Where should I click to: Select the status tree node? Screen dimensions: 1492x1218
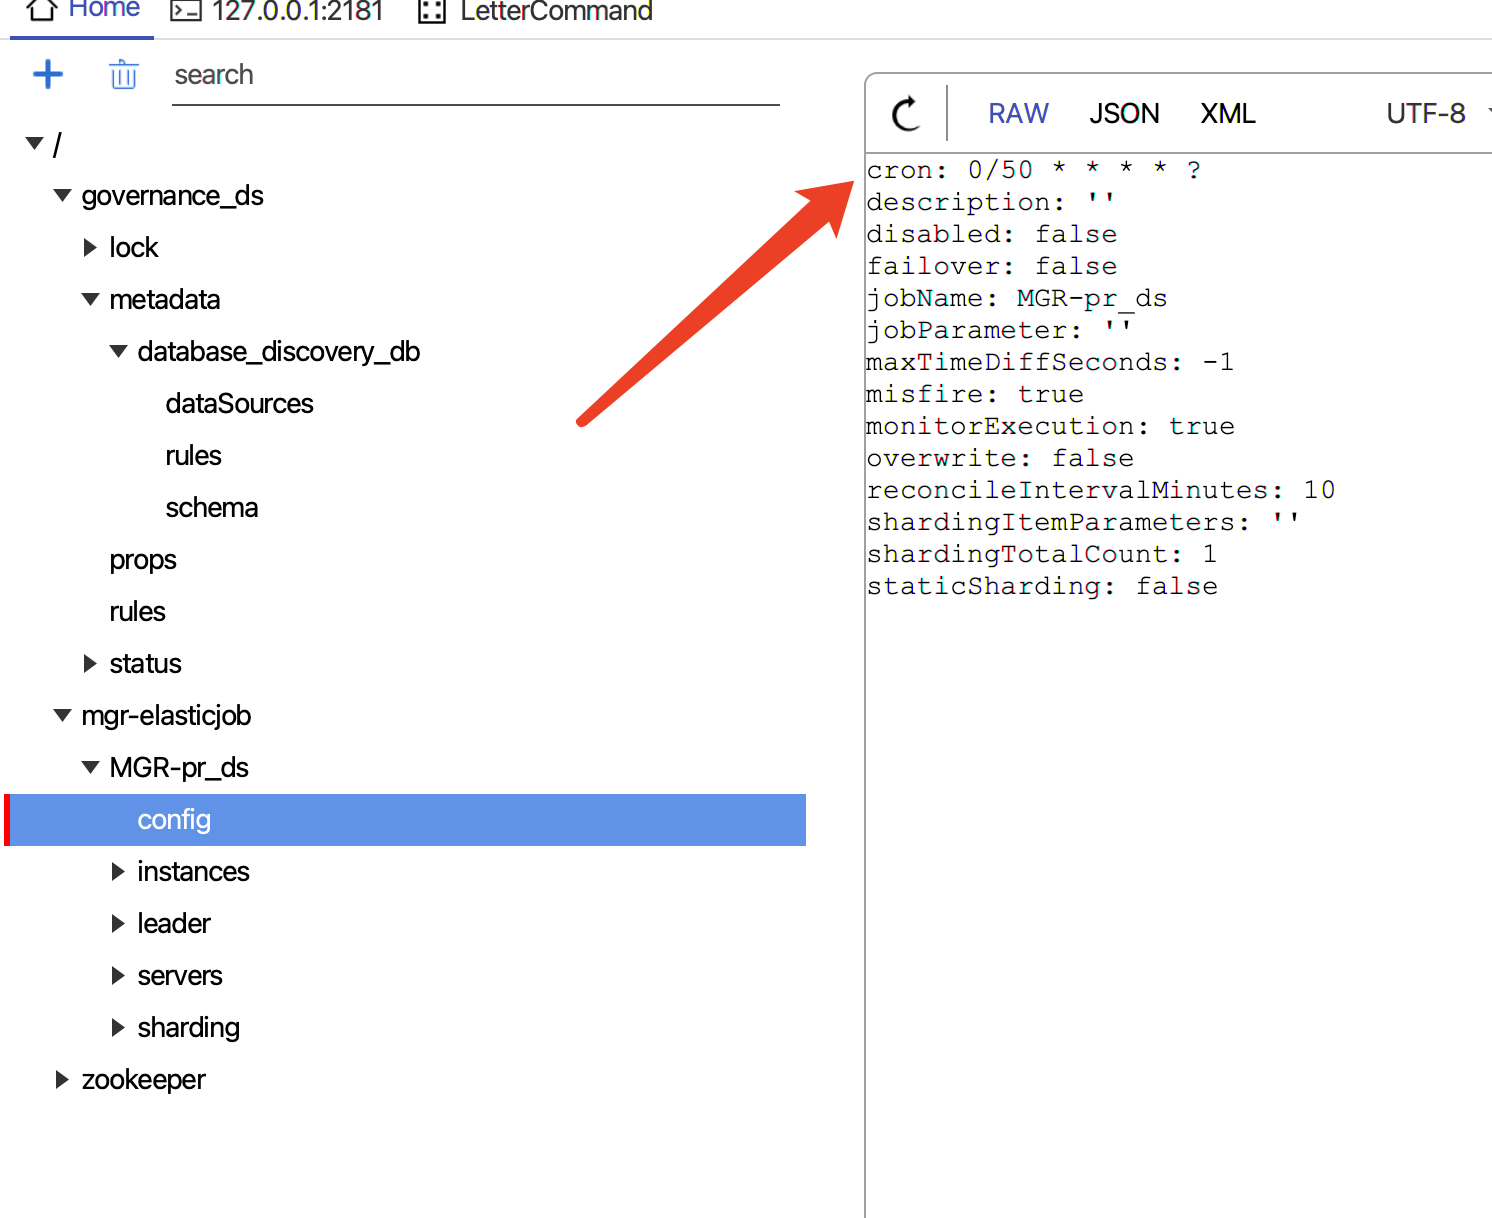pos(145,663)
